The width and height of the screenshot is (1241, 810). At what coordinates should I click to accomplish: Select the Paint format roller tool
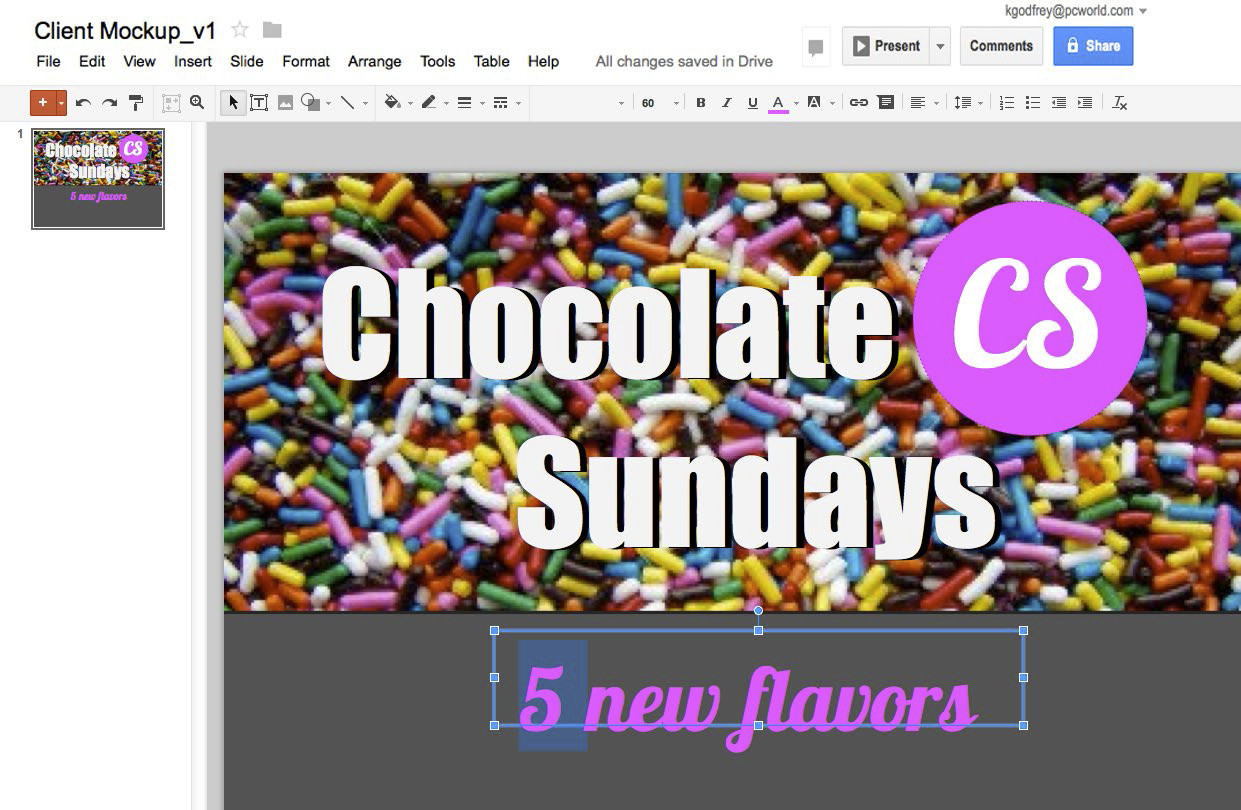point(136,103)
